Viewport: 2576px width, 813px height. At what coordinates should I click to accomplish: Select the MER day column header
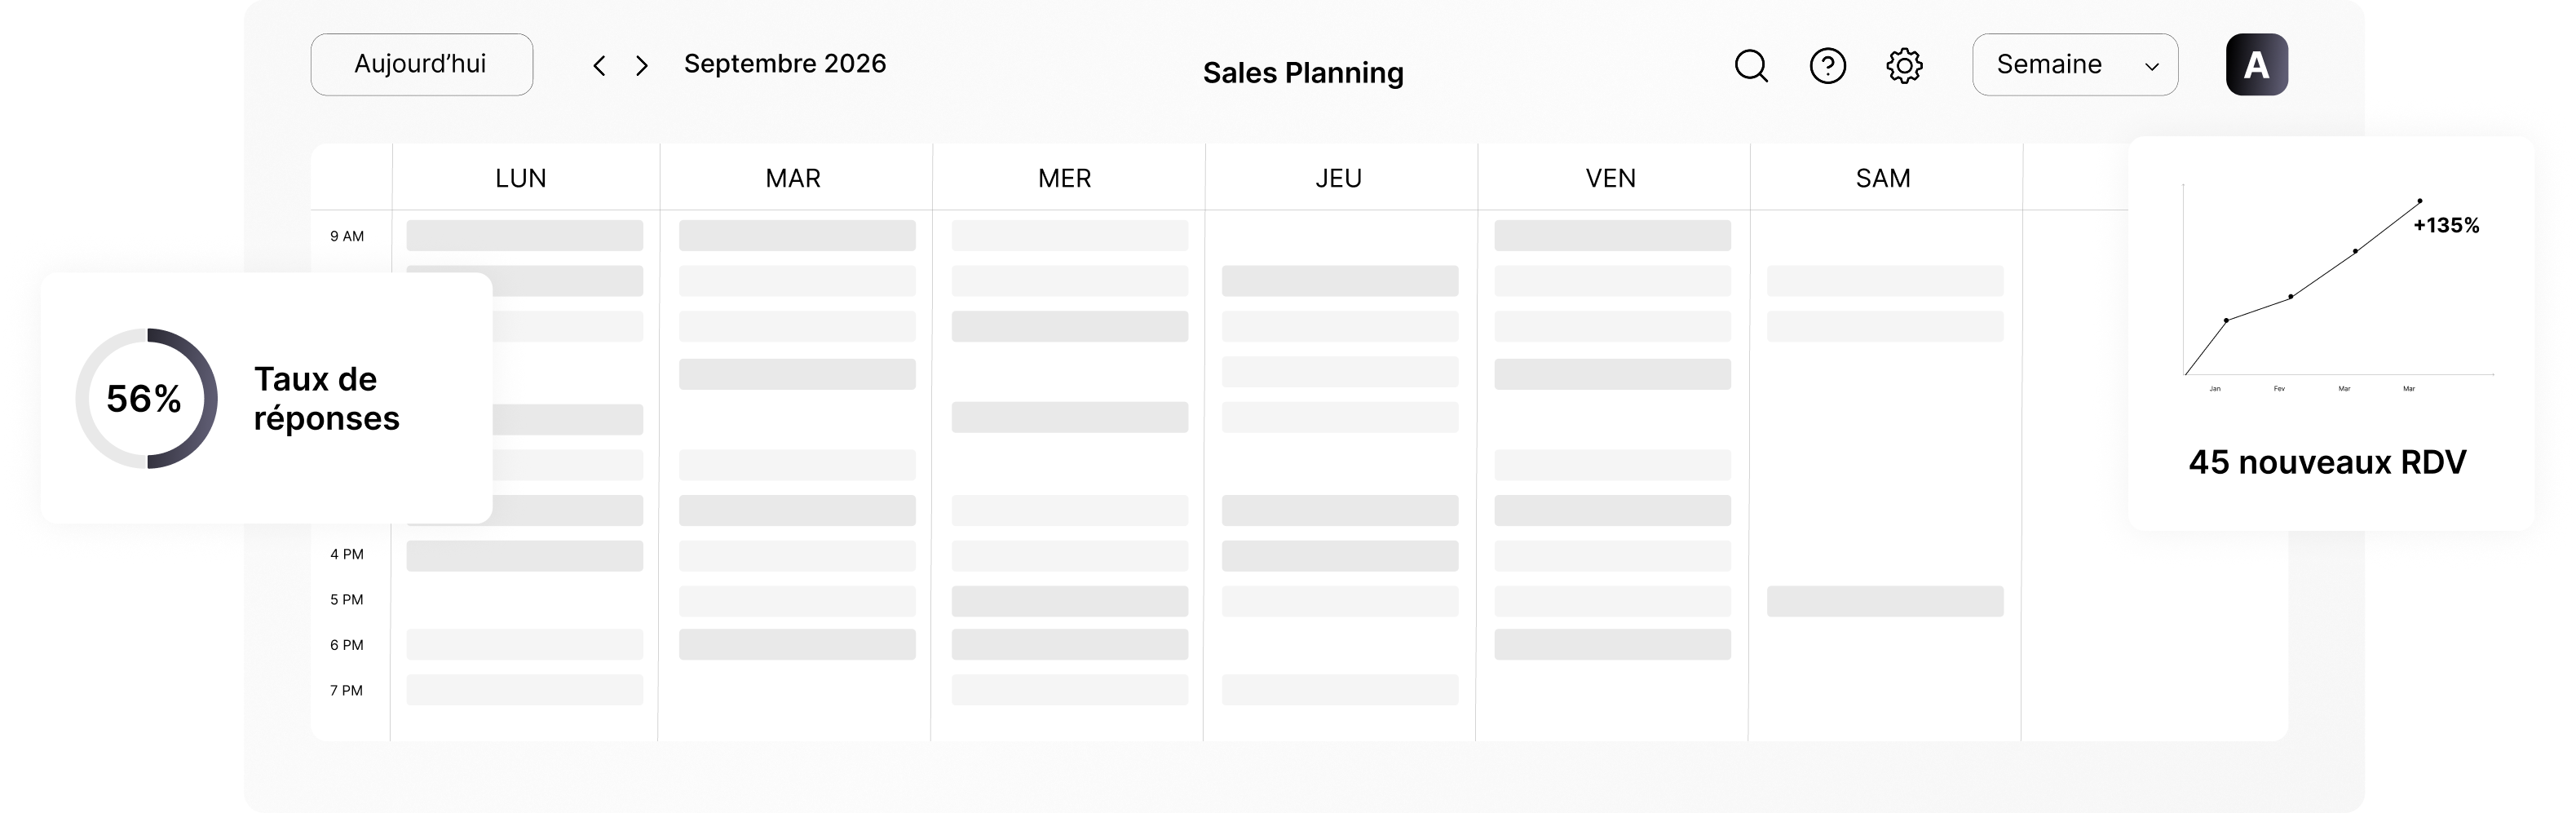(x=1065, y=178)
